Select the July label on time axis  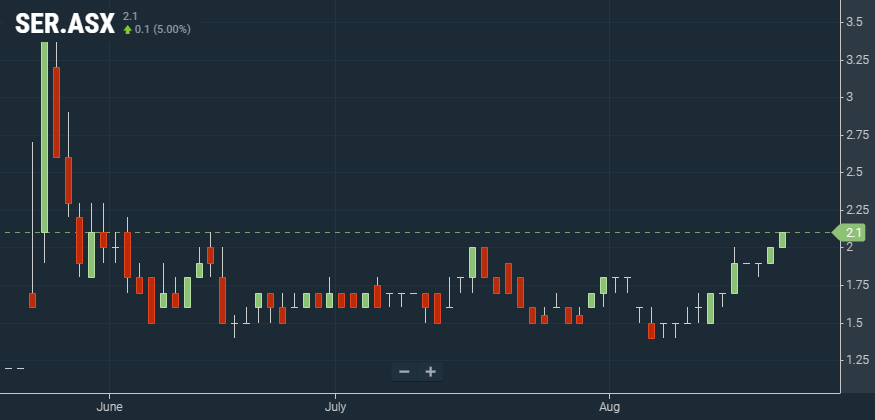(335, 407)
